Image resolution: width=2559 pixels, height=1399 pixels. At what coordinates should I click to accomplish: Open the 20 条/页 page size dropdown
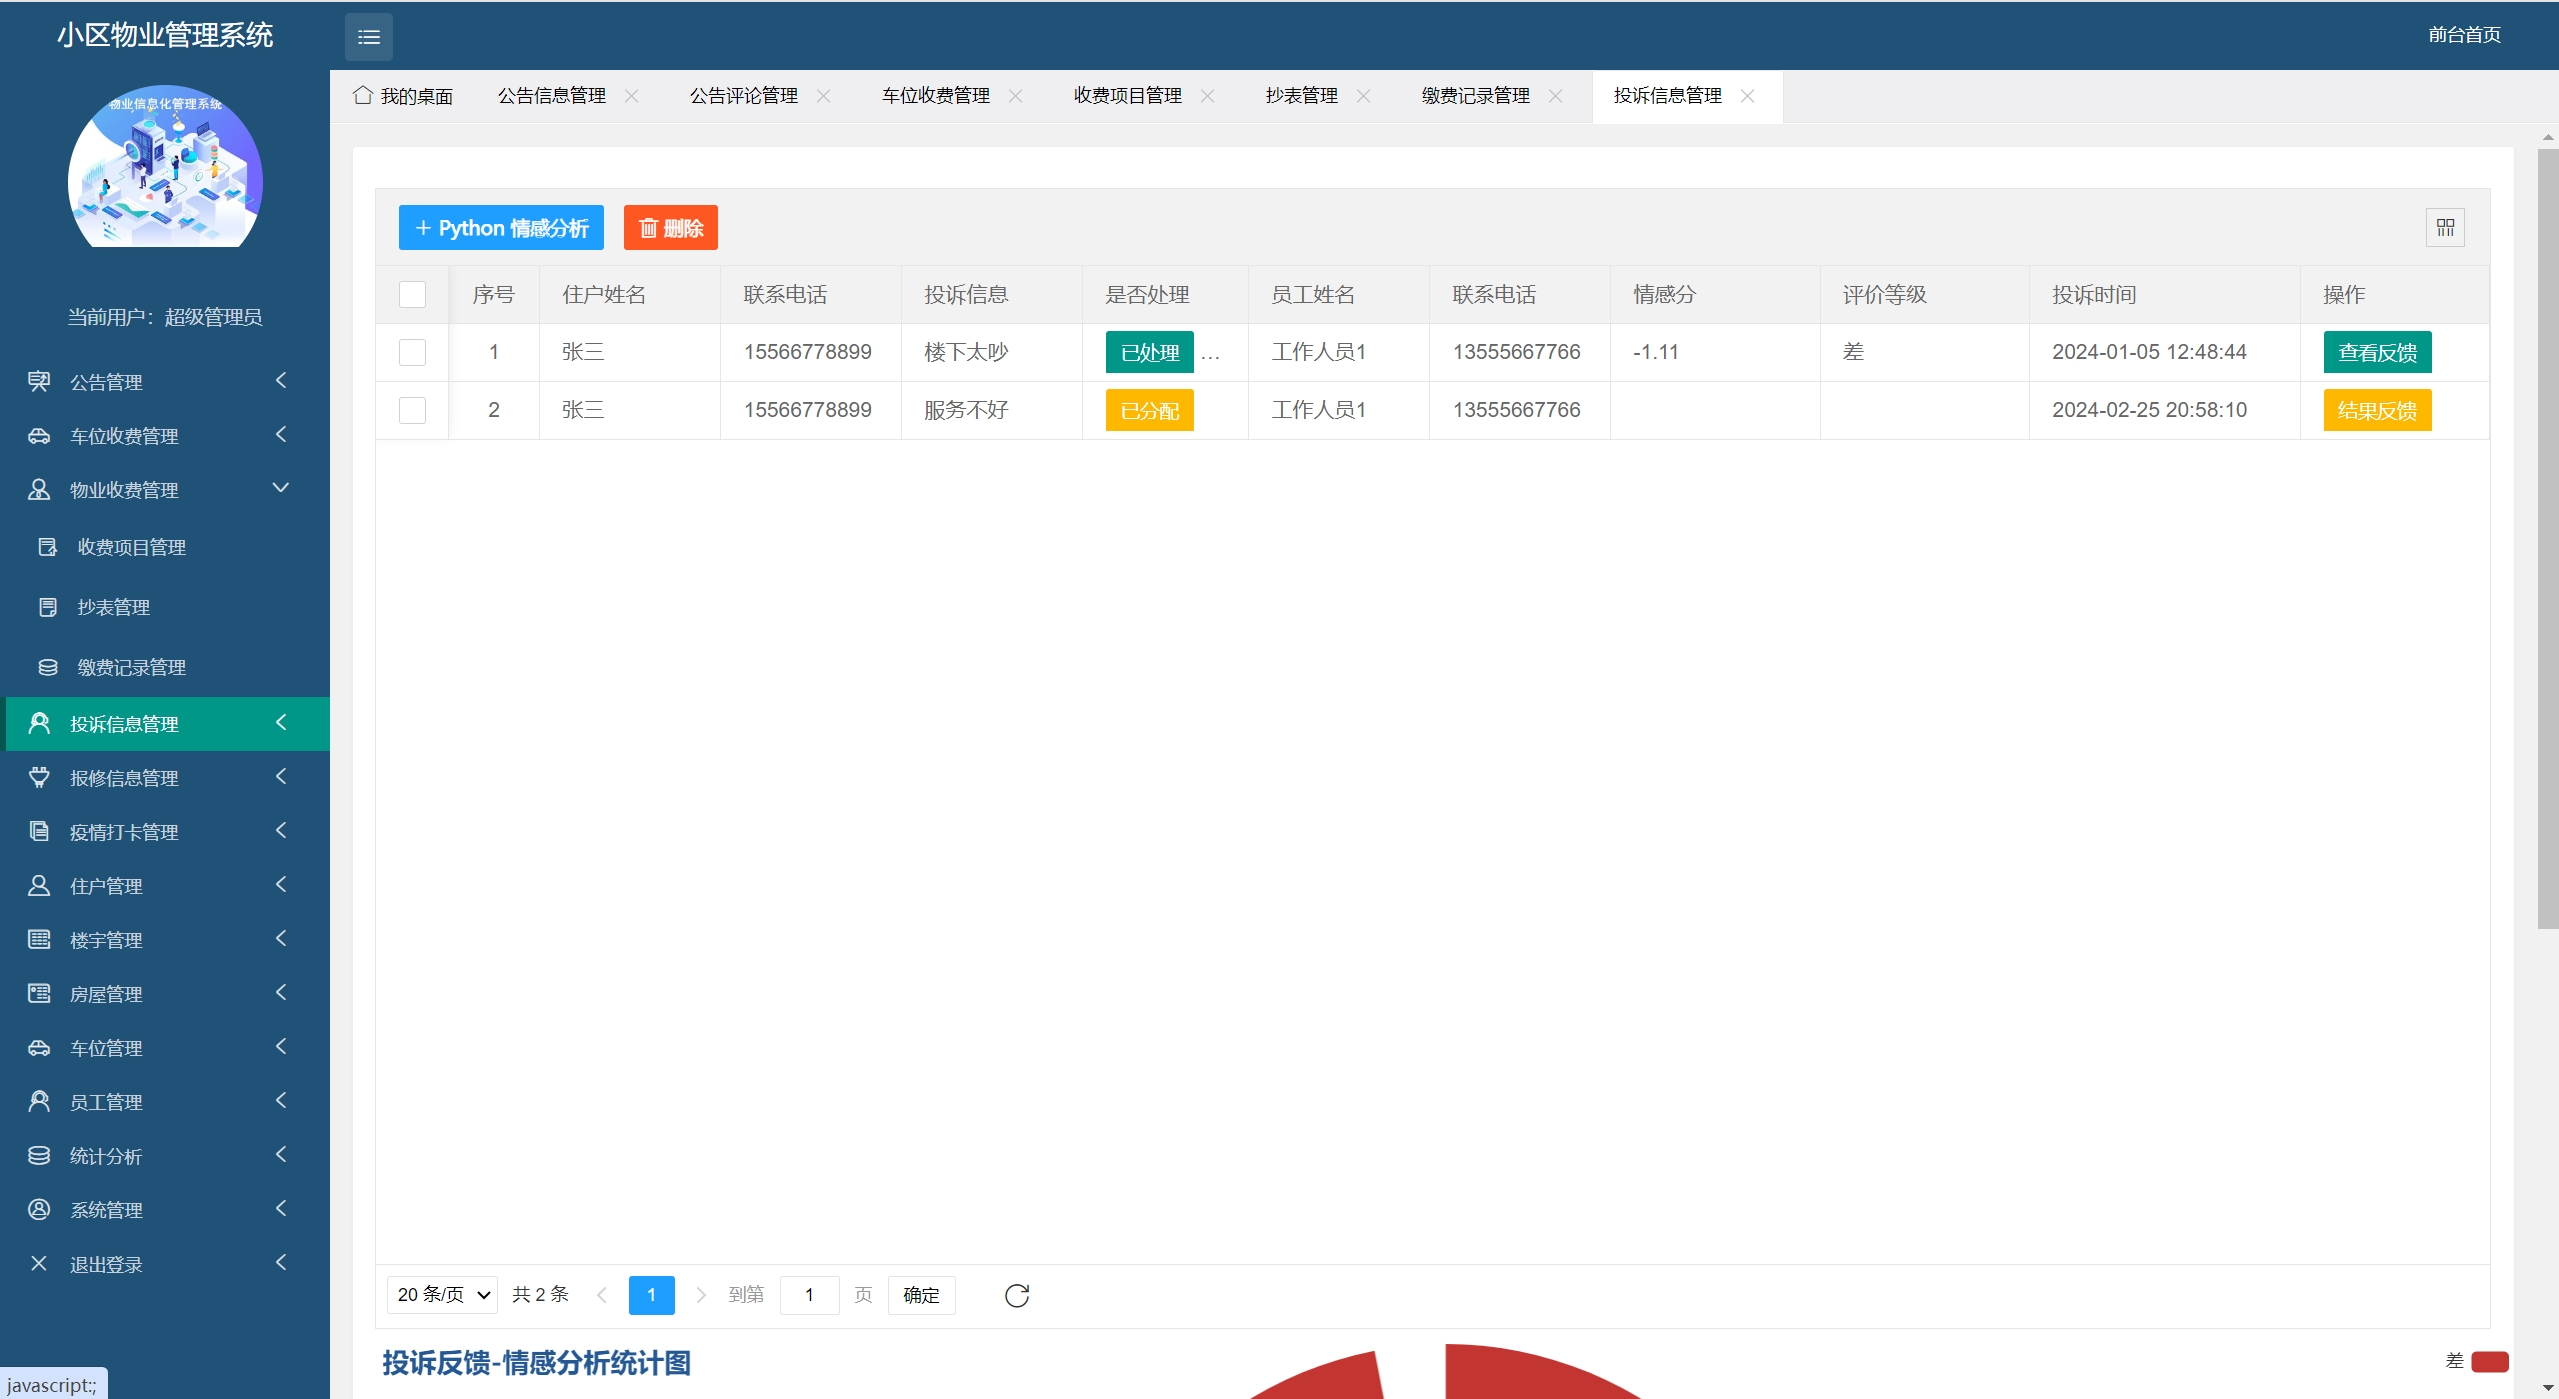[442, 1295]
